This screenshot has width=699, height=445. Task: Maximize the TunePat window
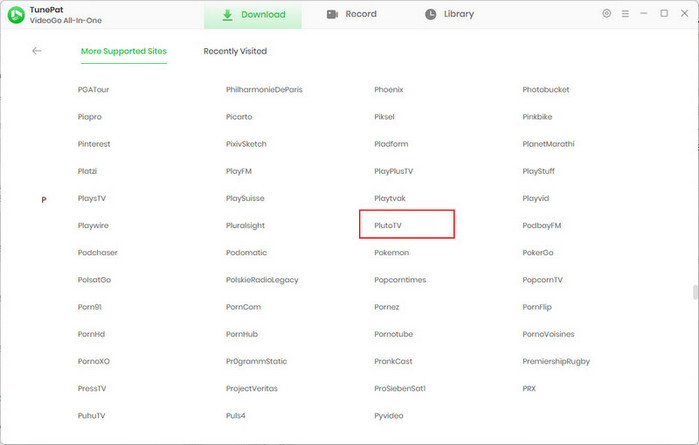(x=664, y=14)
